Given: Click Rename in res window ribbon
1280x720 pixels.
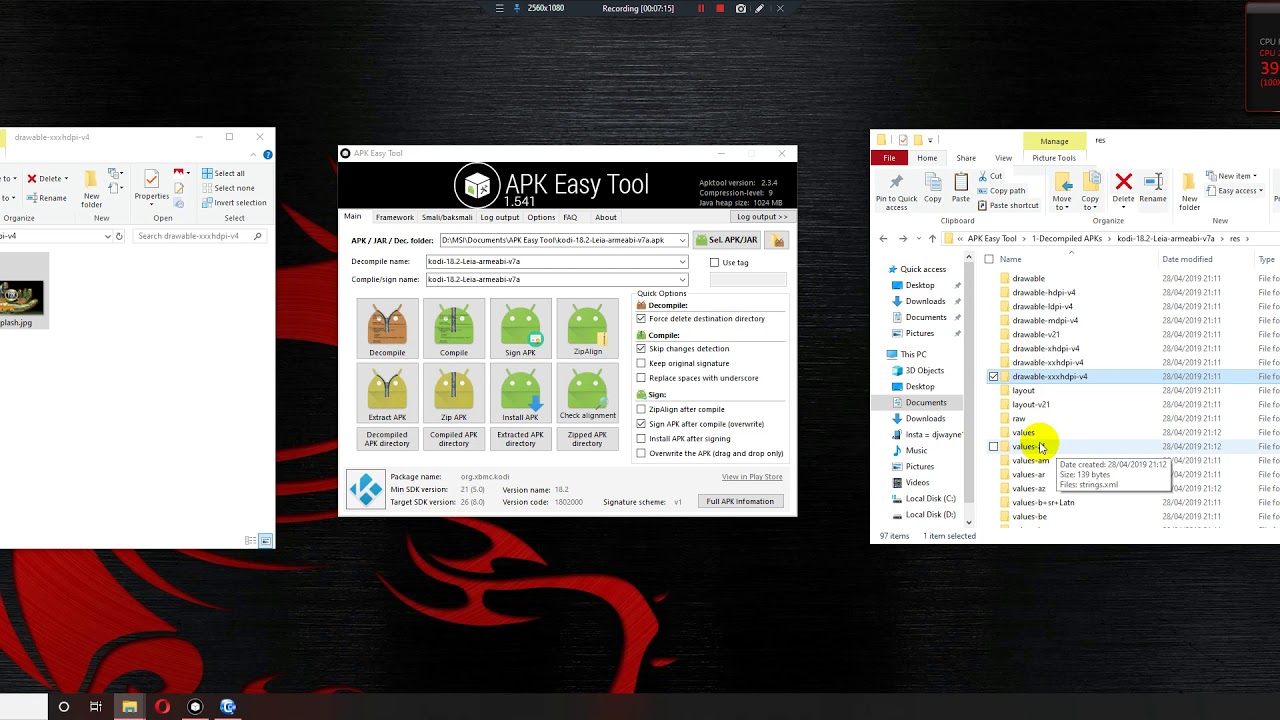Looking at the screenshot, I should [1153, 188].
